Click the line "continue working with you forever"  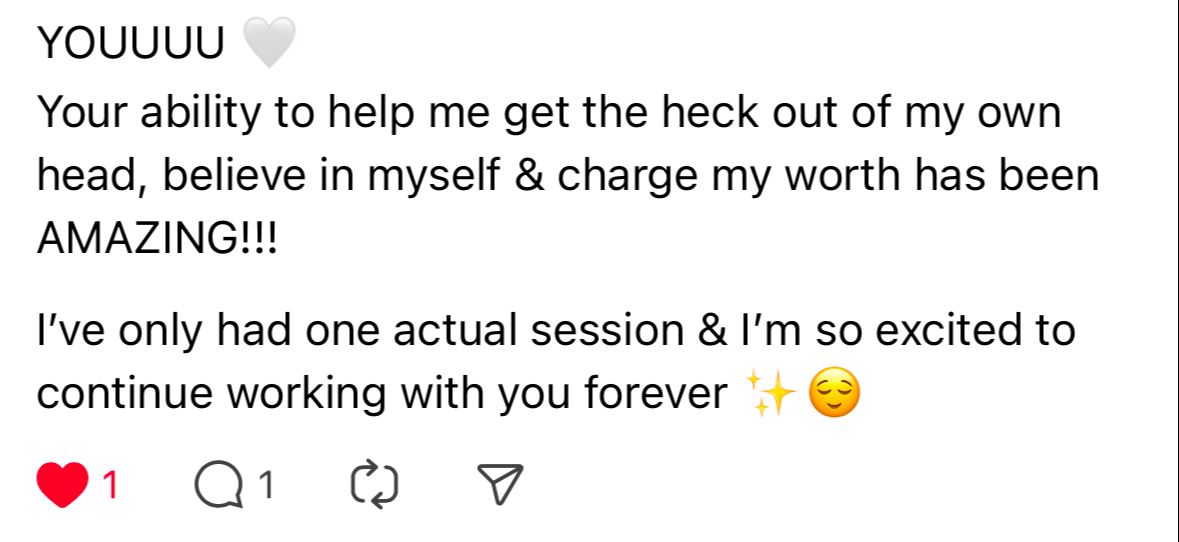(382, 395)
